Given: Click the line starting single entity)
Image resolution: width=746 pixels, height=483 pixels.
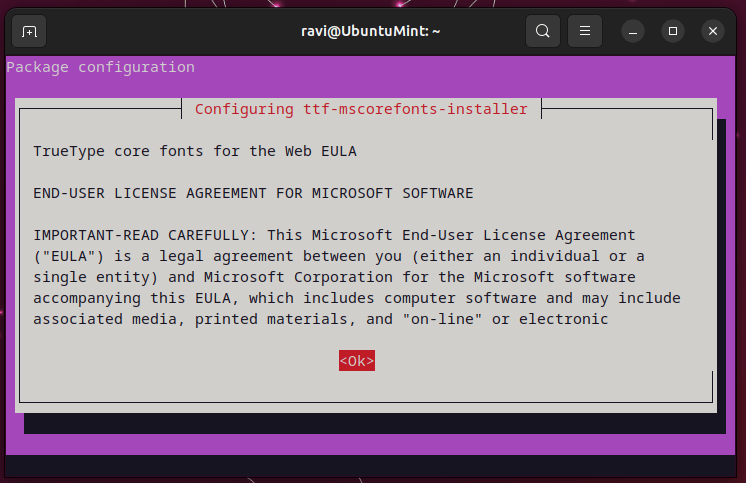Looking at the screenshot, I should pyautogui.click(x=334, y=277).
